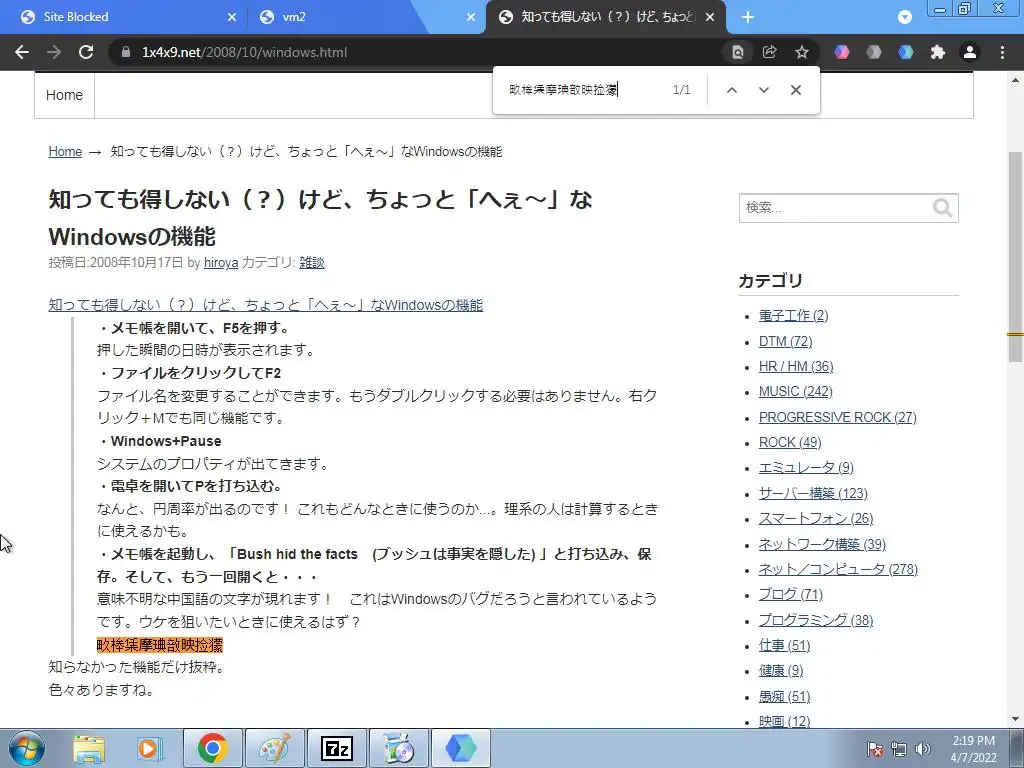Open the ブログ (71) category

[791, 594]
